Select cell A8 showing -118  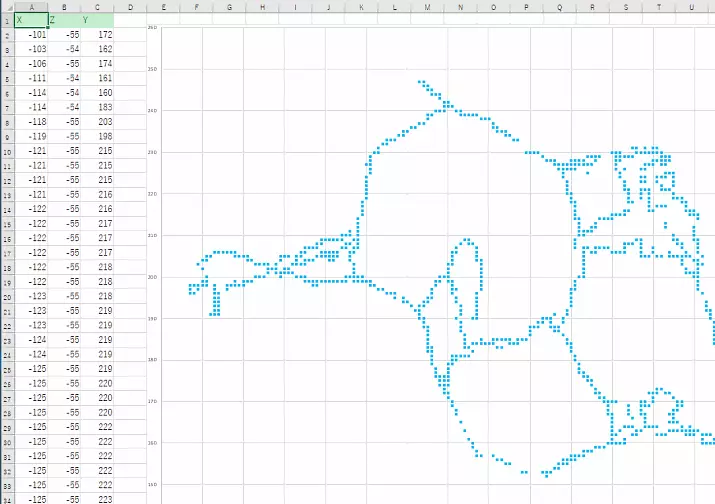tap(31, 122)
